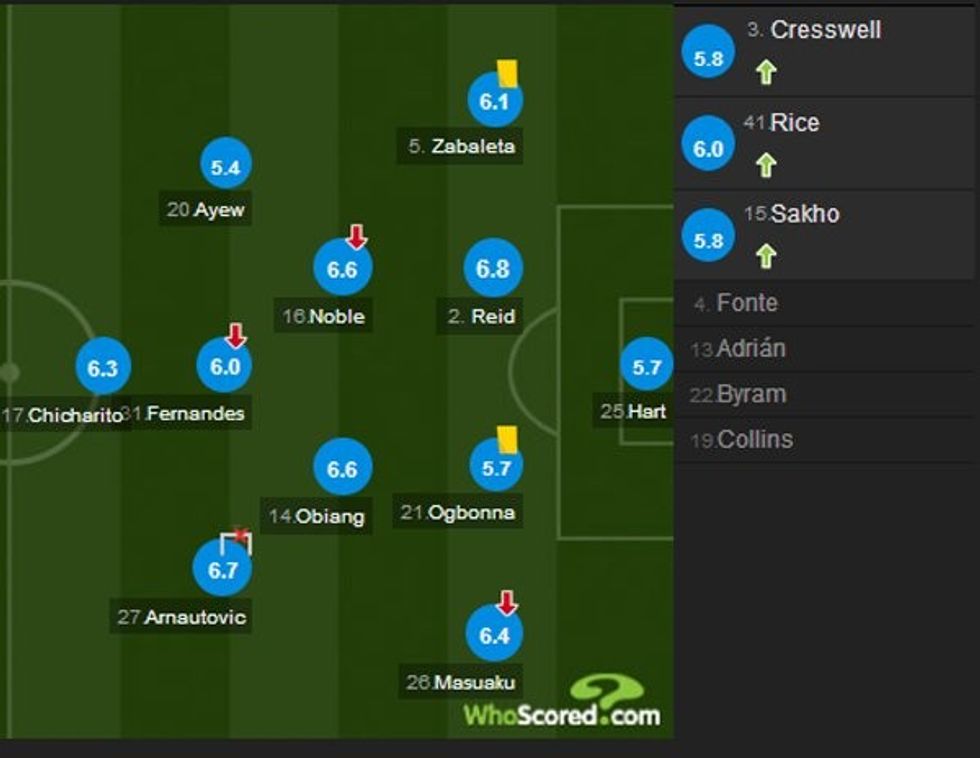Open the WhoScored.com logo
980x758 pixels.
(561, 702)
